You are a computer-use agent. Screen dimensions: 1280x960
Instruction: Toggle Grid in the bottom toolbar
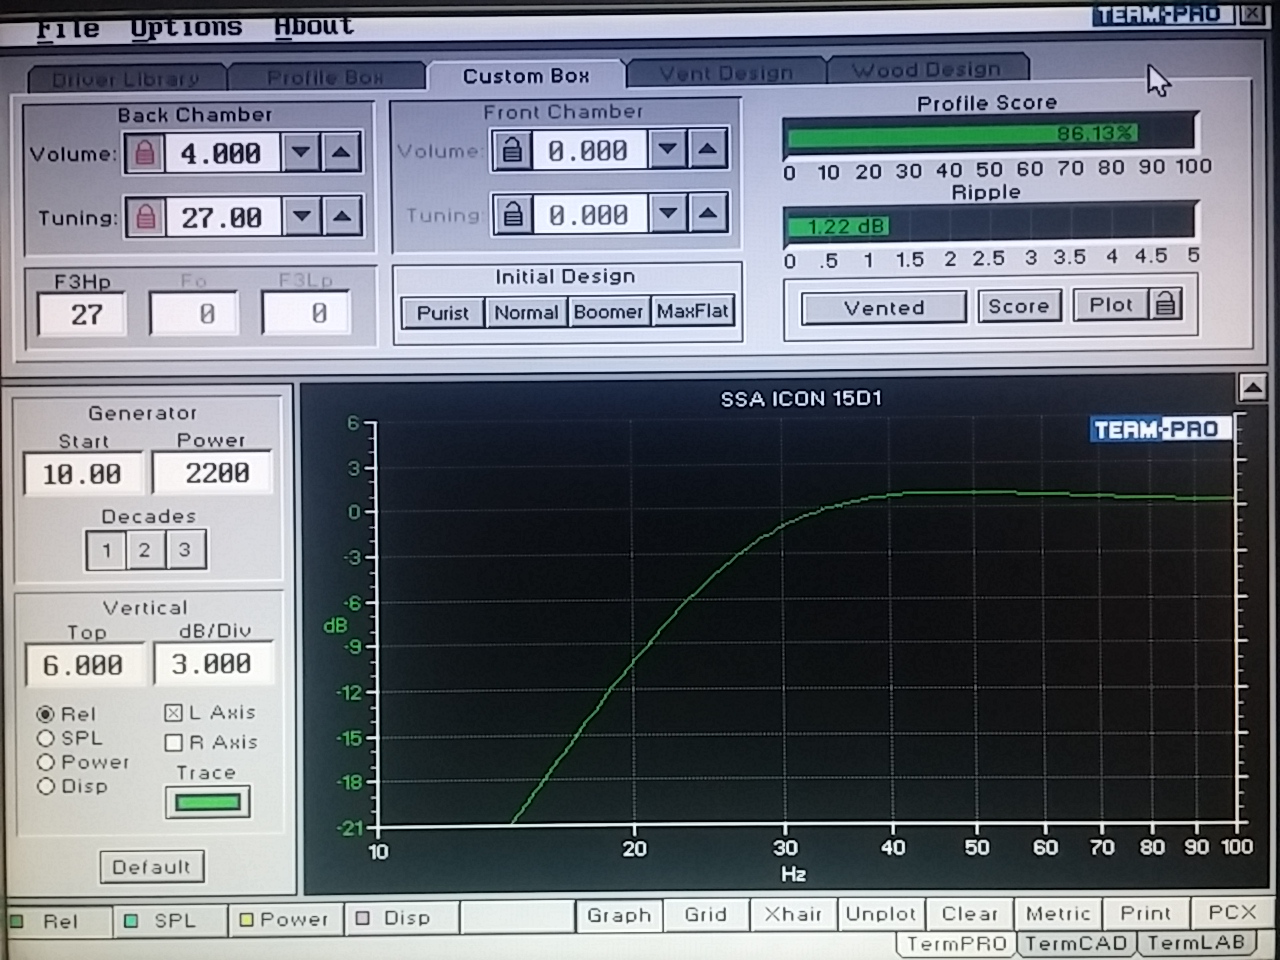click(x=706, y=914)
